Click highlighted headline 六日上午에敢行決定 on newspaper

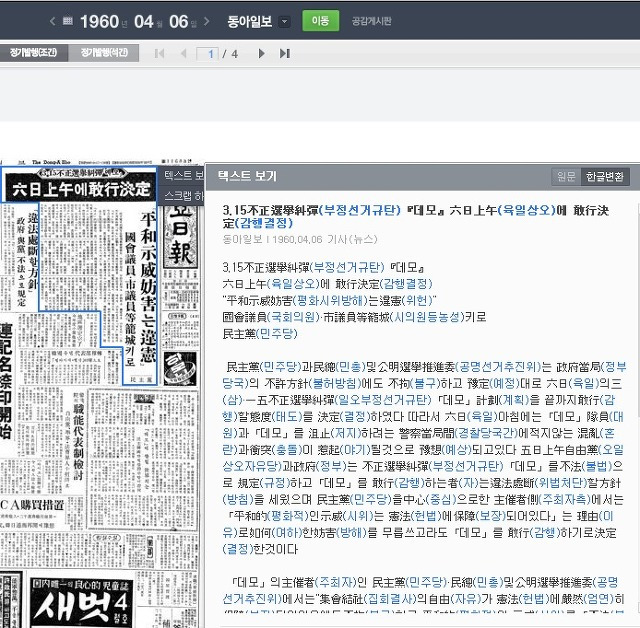tap(81, 189)
